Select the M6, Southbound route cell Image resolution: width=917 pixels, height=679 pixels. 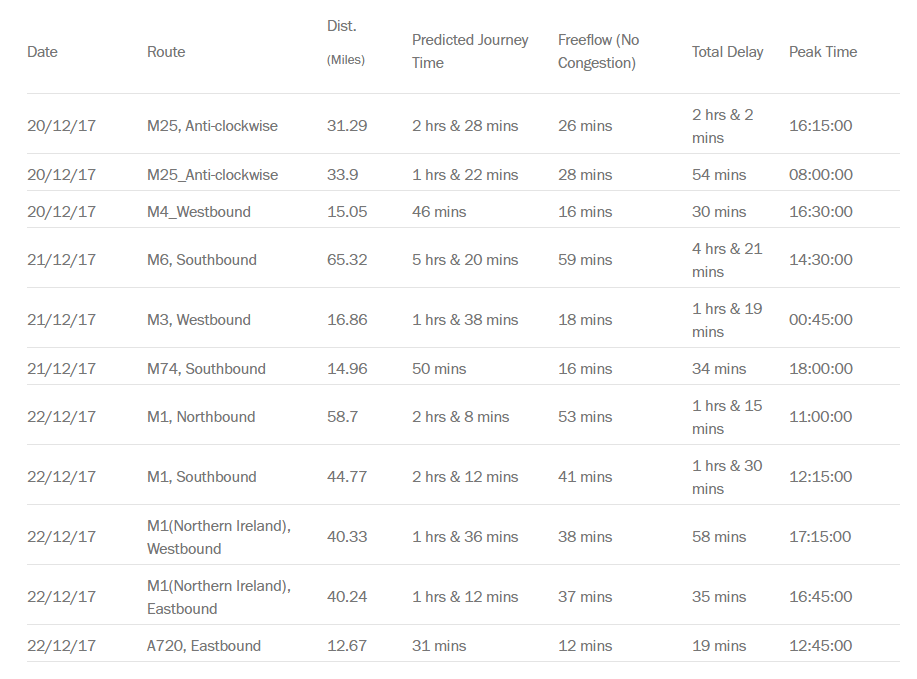[x=202, y=260]
